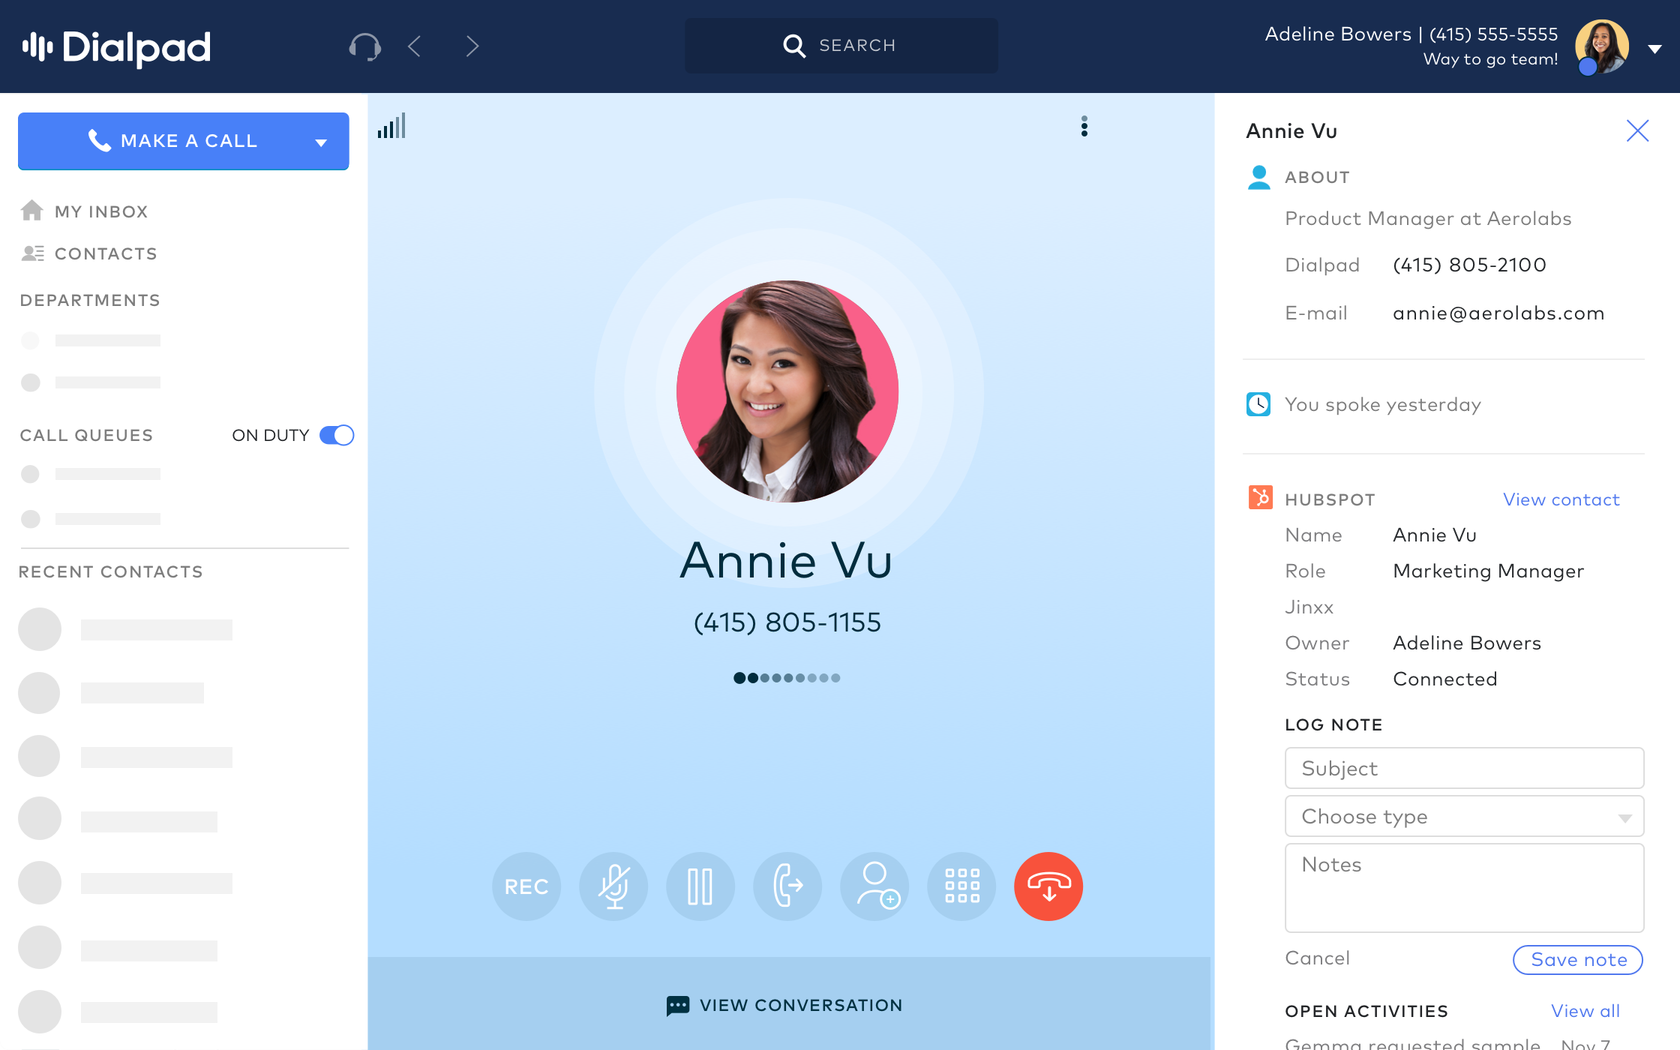The image size is (1680, 1050).
Task: Close the Annie Vu contact panel
Action: (x=1637, y=131)
